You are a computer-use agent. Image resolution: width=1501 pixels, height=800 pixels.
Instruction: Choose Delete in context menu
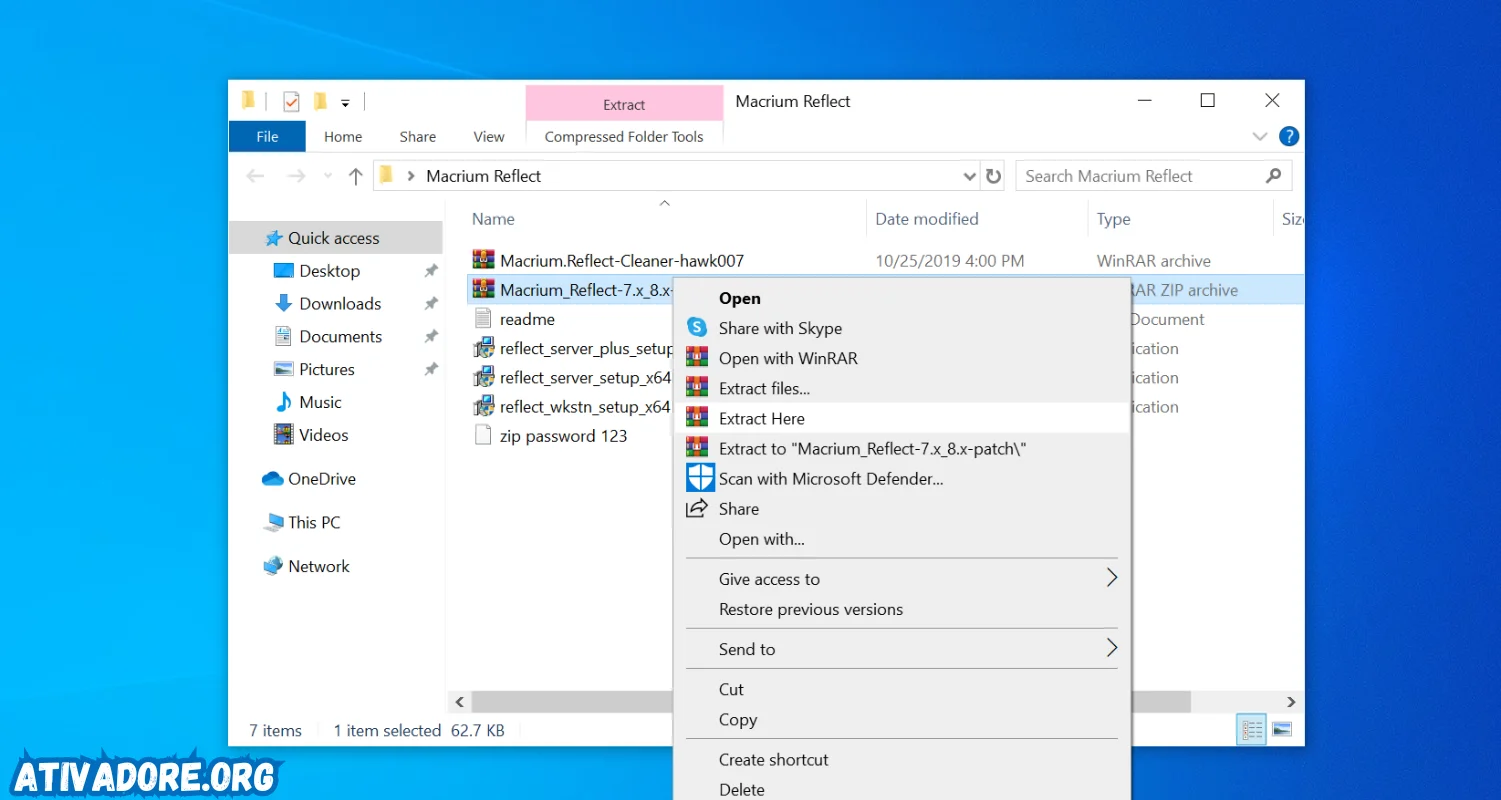[904, 789]
